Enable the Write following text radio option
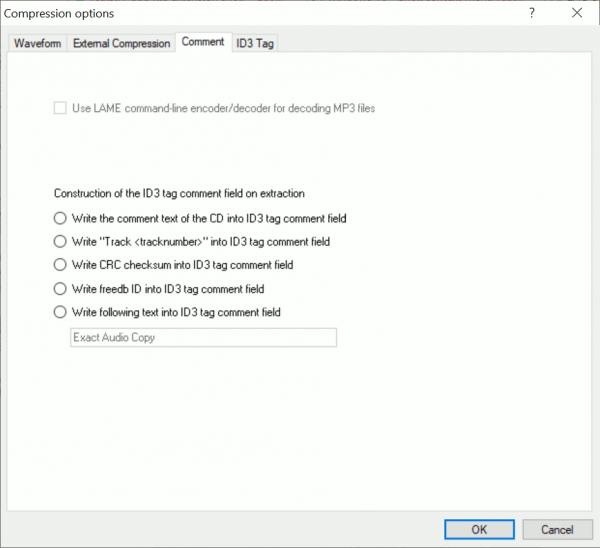 pyautogui.click(x=60, y=312)
